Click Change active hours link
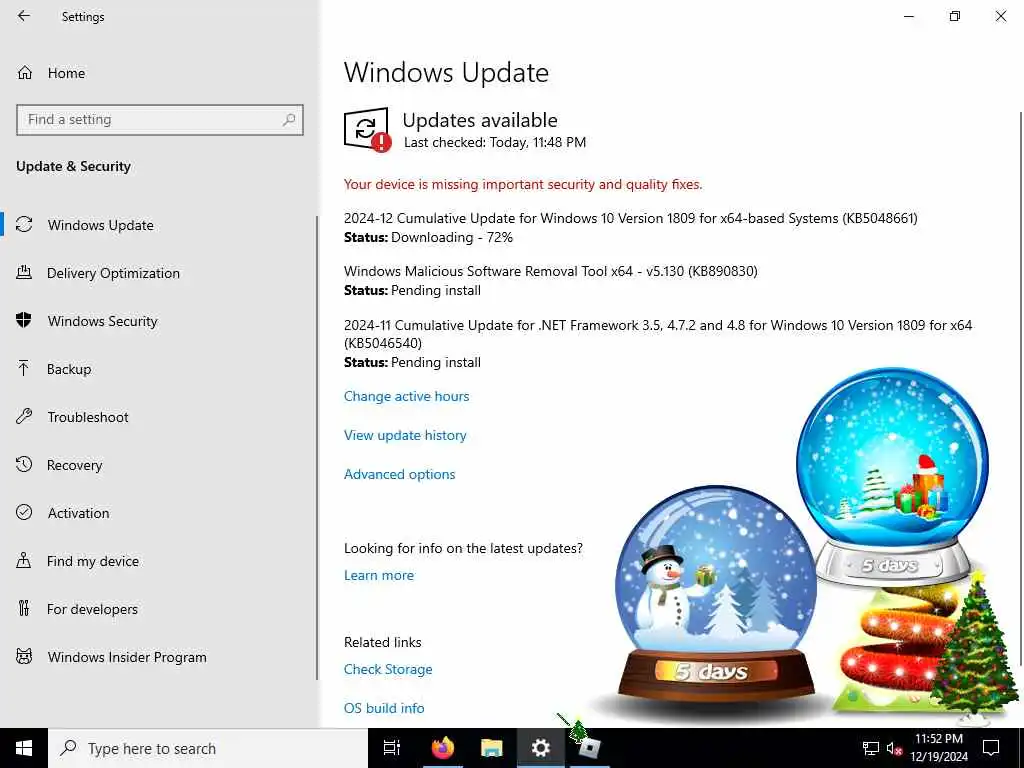Screen dimensions: 1024x768 pyautogui.click(x=406, y=396)
